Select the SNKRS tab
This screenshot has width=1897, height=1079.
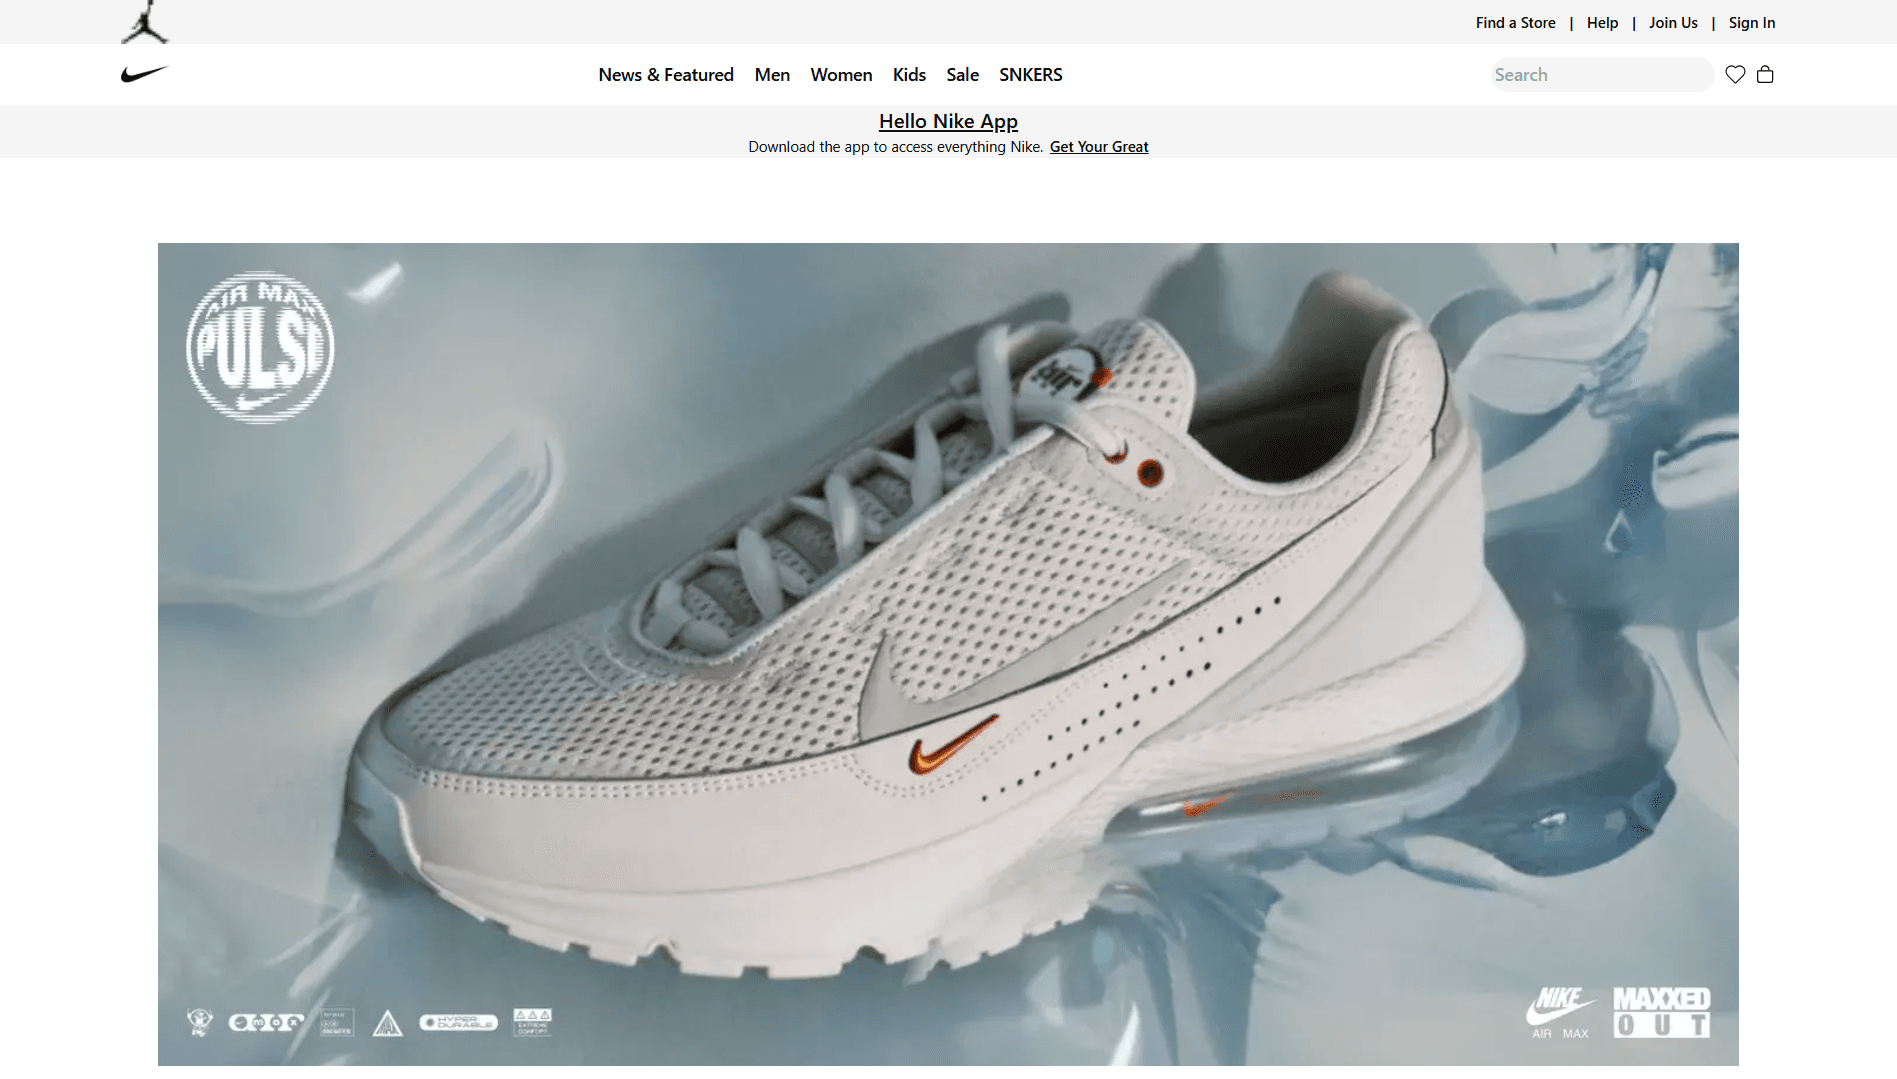1030,74
